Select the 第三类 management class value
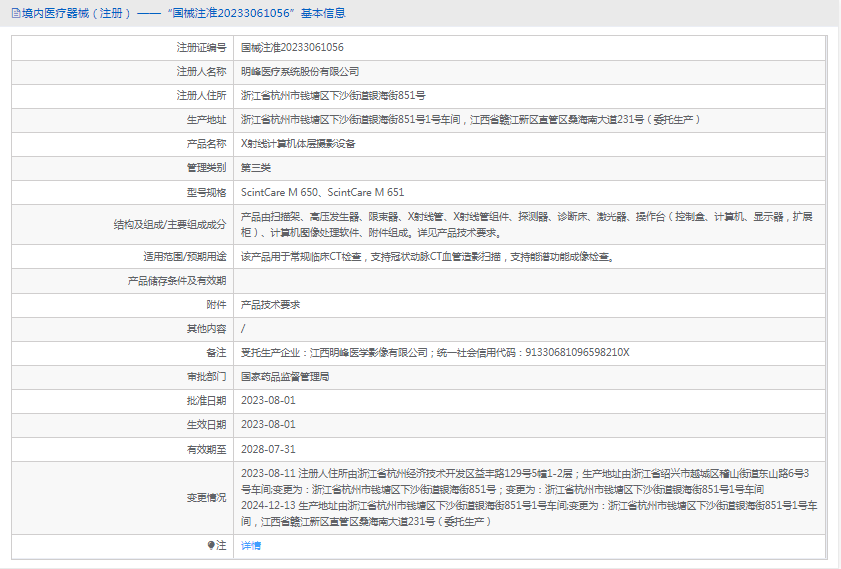841x569 pixels. click(256, 168)
